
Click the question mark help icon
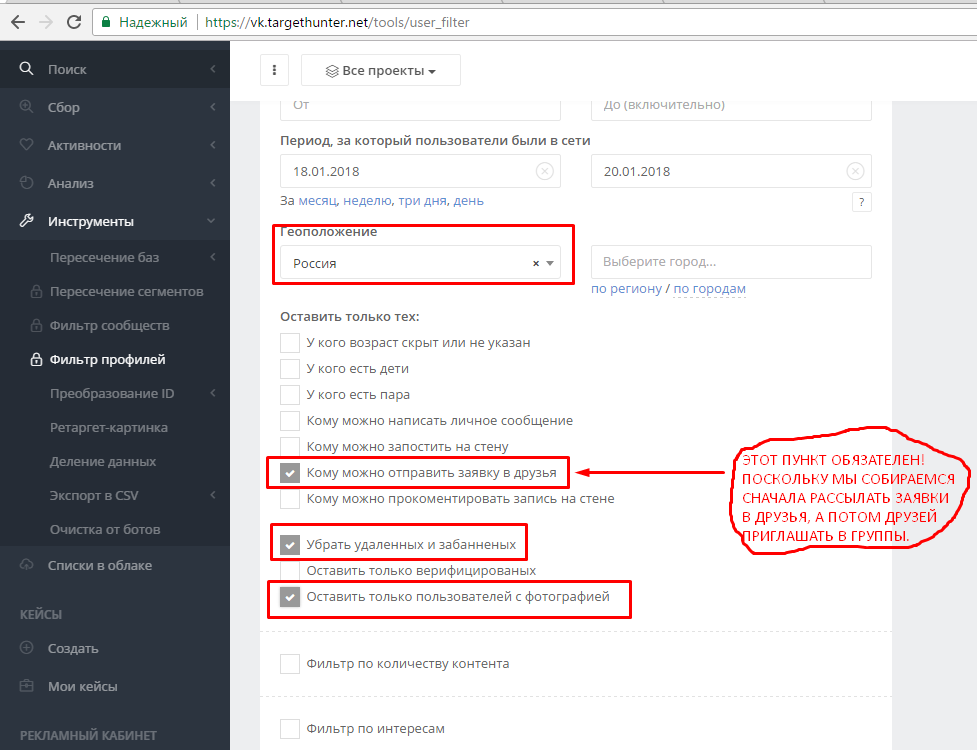(861, 203)
